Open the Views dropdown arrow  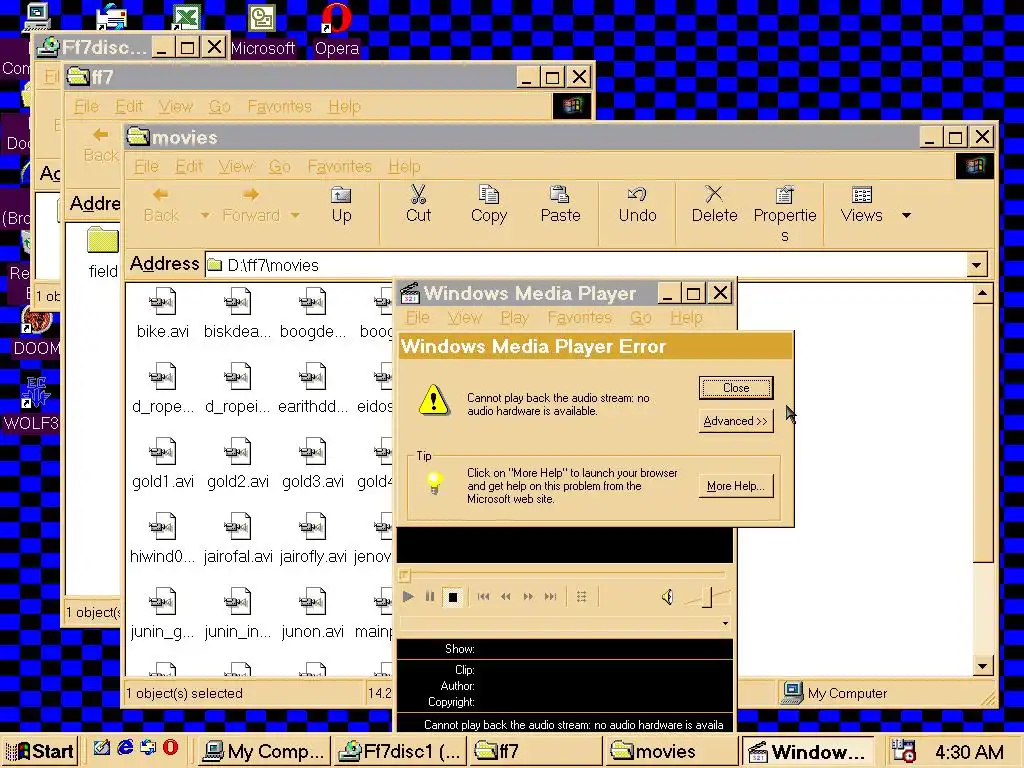click(x=906, y=215)
